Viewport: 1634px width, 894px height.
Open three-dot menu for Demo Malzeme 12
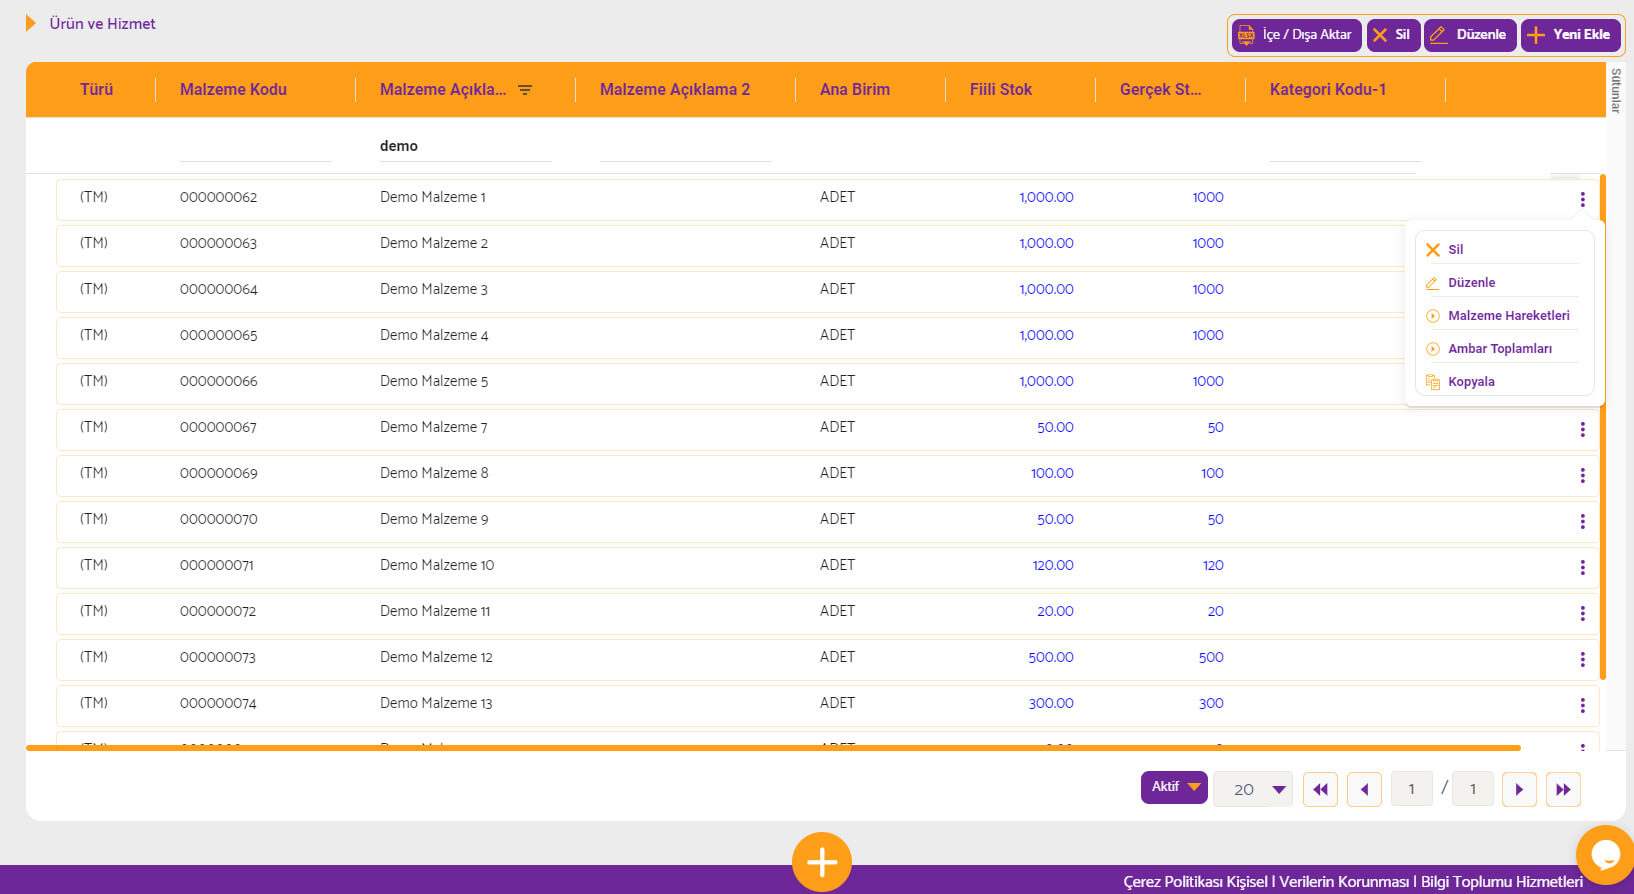click(1582, 660)
